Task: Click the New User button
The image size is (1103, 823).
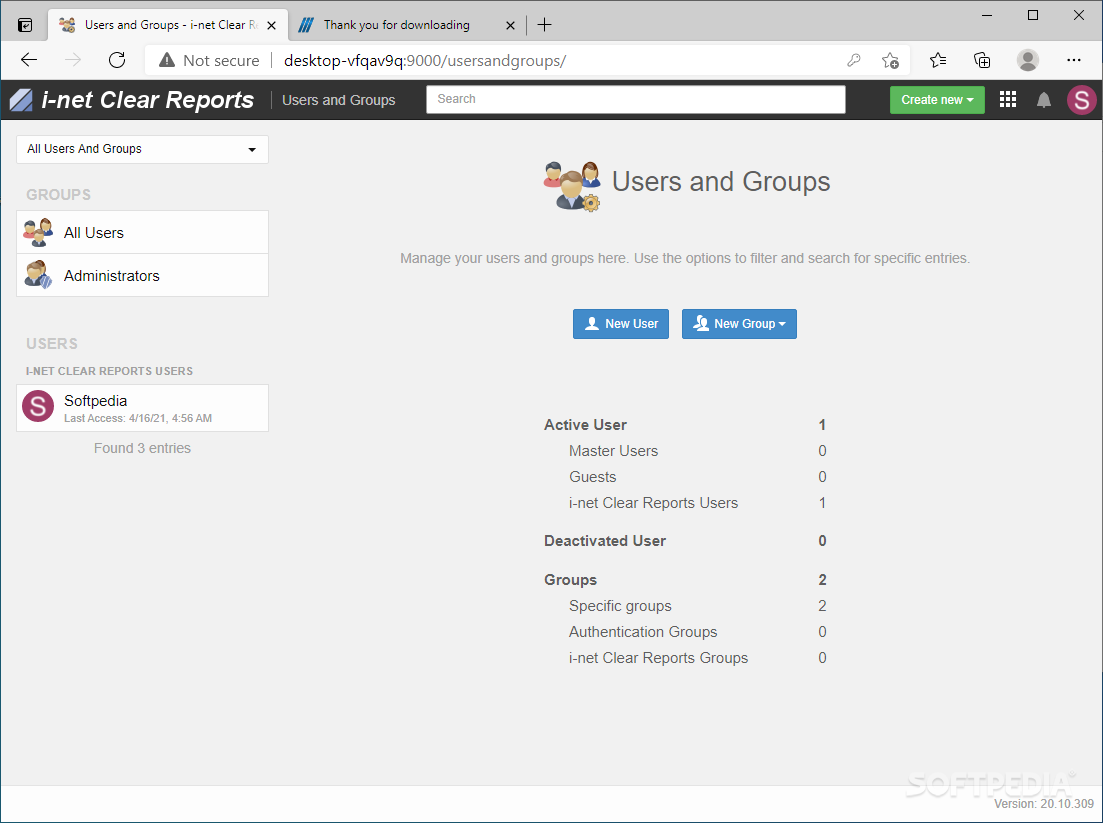Action: (x=620, y=324)
